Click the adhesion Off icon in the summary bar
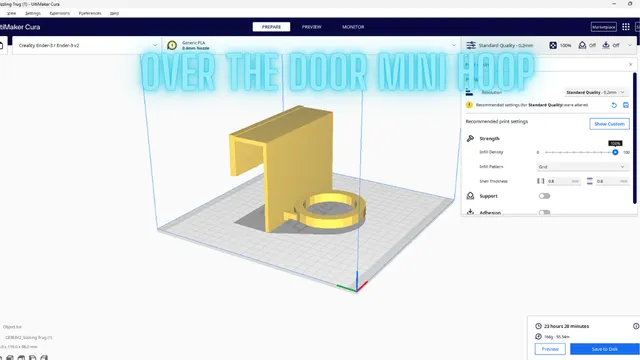This screenshot has height=360, width=640. click(606, 45)
